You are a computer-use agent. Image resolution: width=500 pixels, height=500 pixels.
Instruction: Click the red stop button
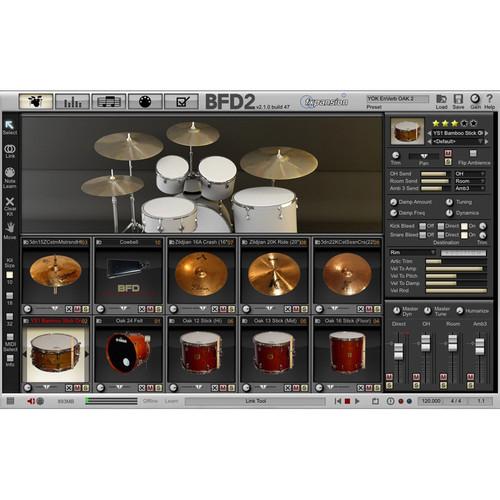point(347,401)
